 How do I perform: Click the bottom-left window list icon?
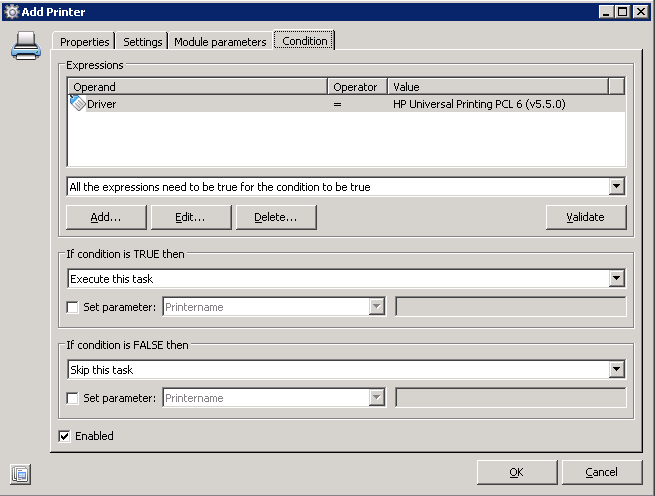[20, 474]
